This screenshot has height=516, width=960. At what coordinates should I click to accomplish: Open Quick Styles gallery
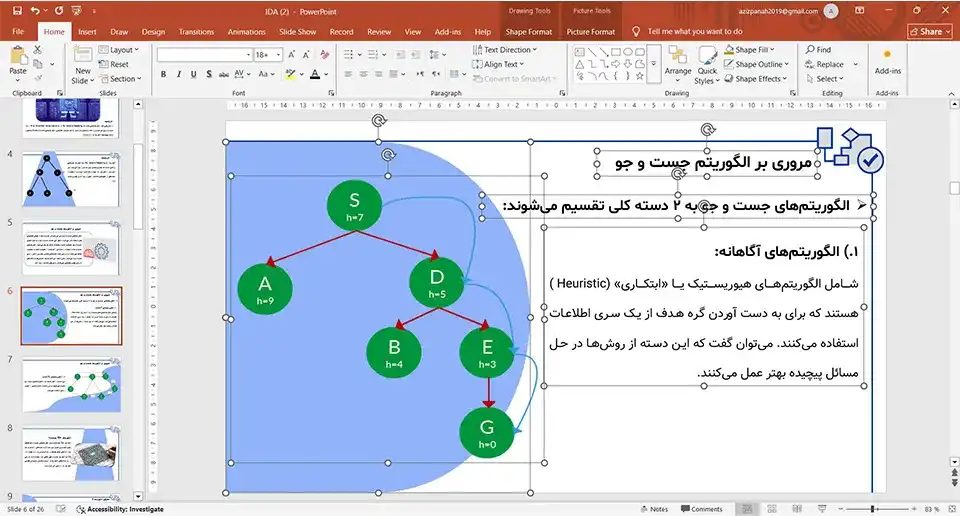(707, 66)
